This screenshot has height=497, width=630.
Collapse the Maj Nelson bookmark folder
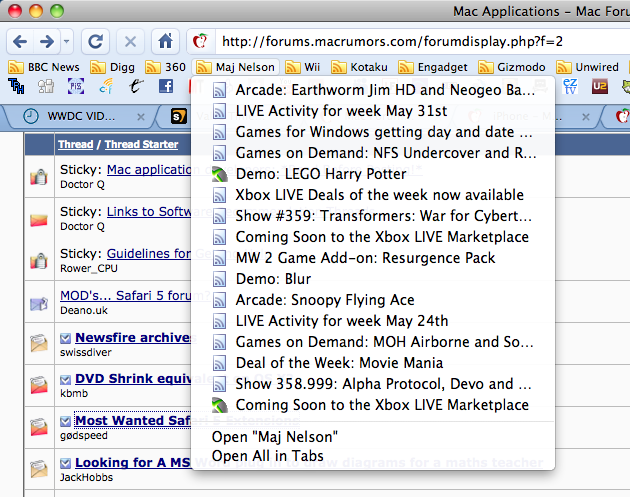click(236, 67)
